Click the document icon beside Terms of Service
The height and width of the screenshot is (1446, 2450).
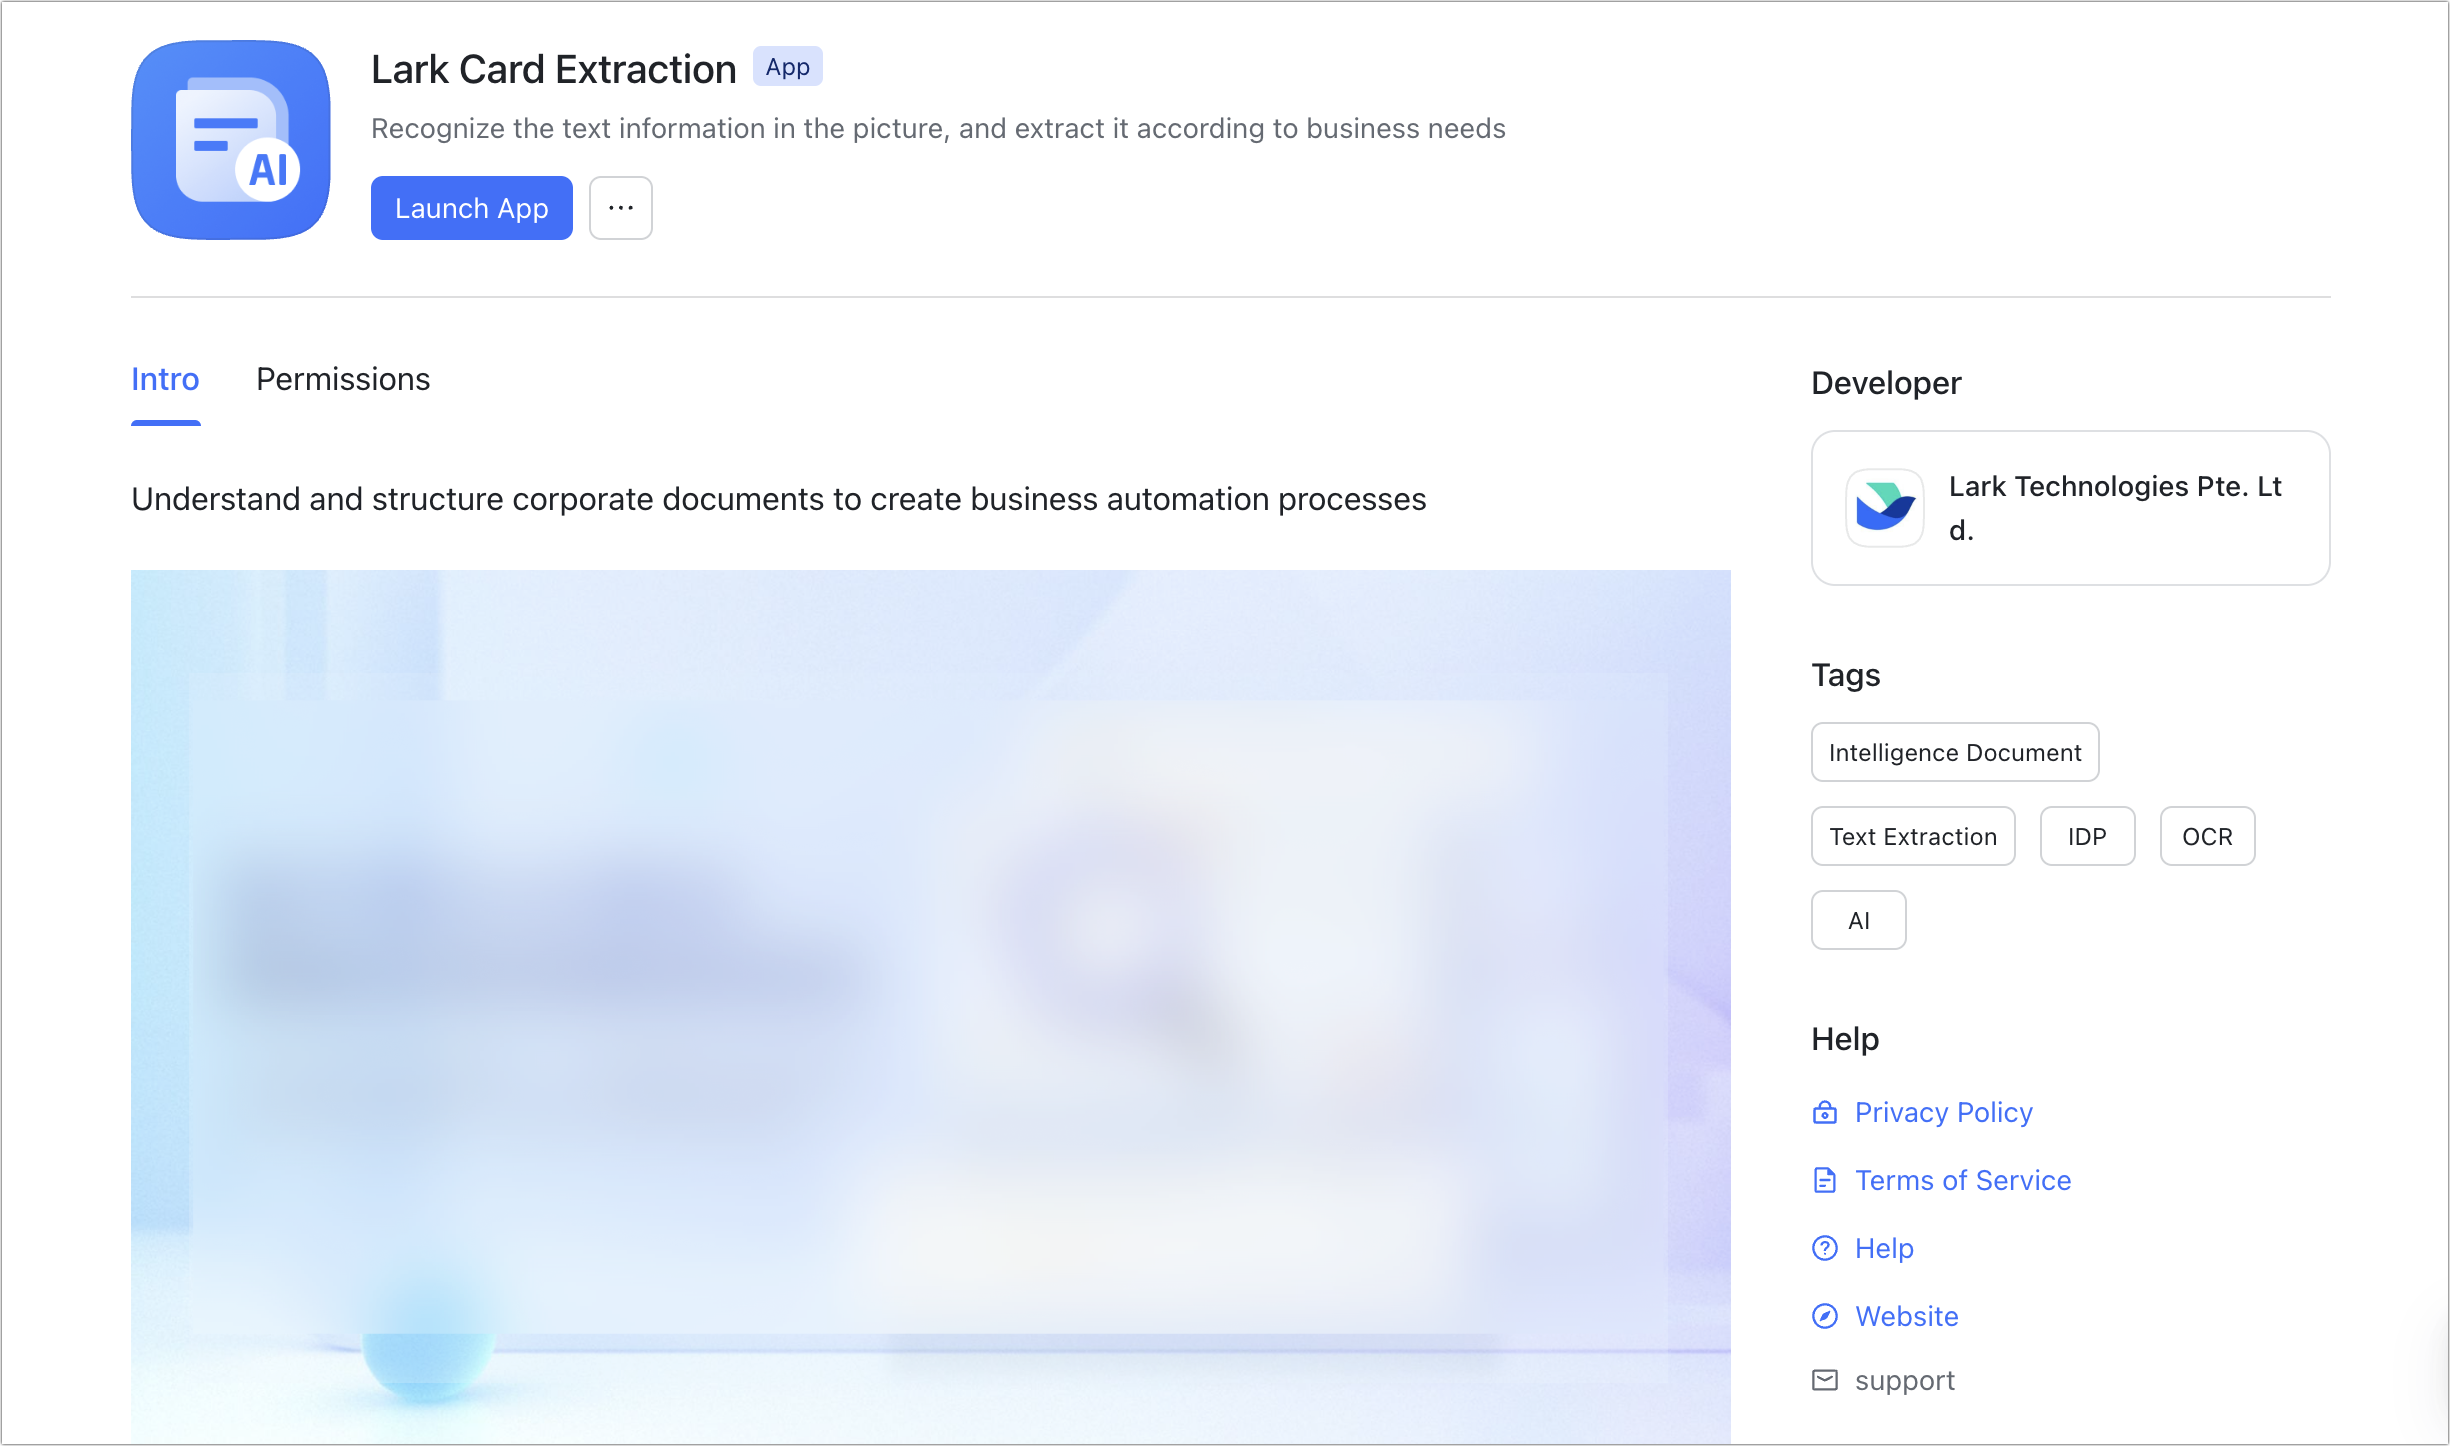click(x=1825, y=1180)
